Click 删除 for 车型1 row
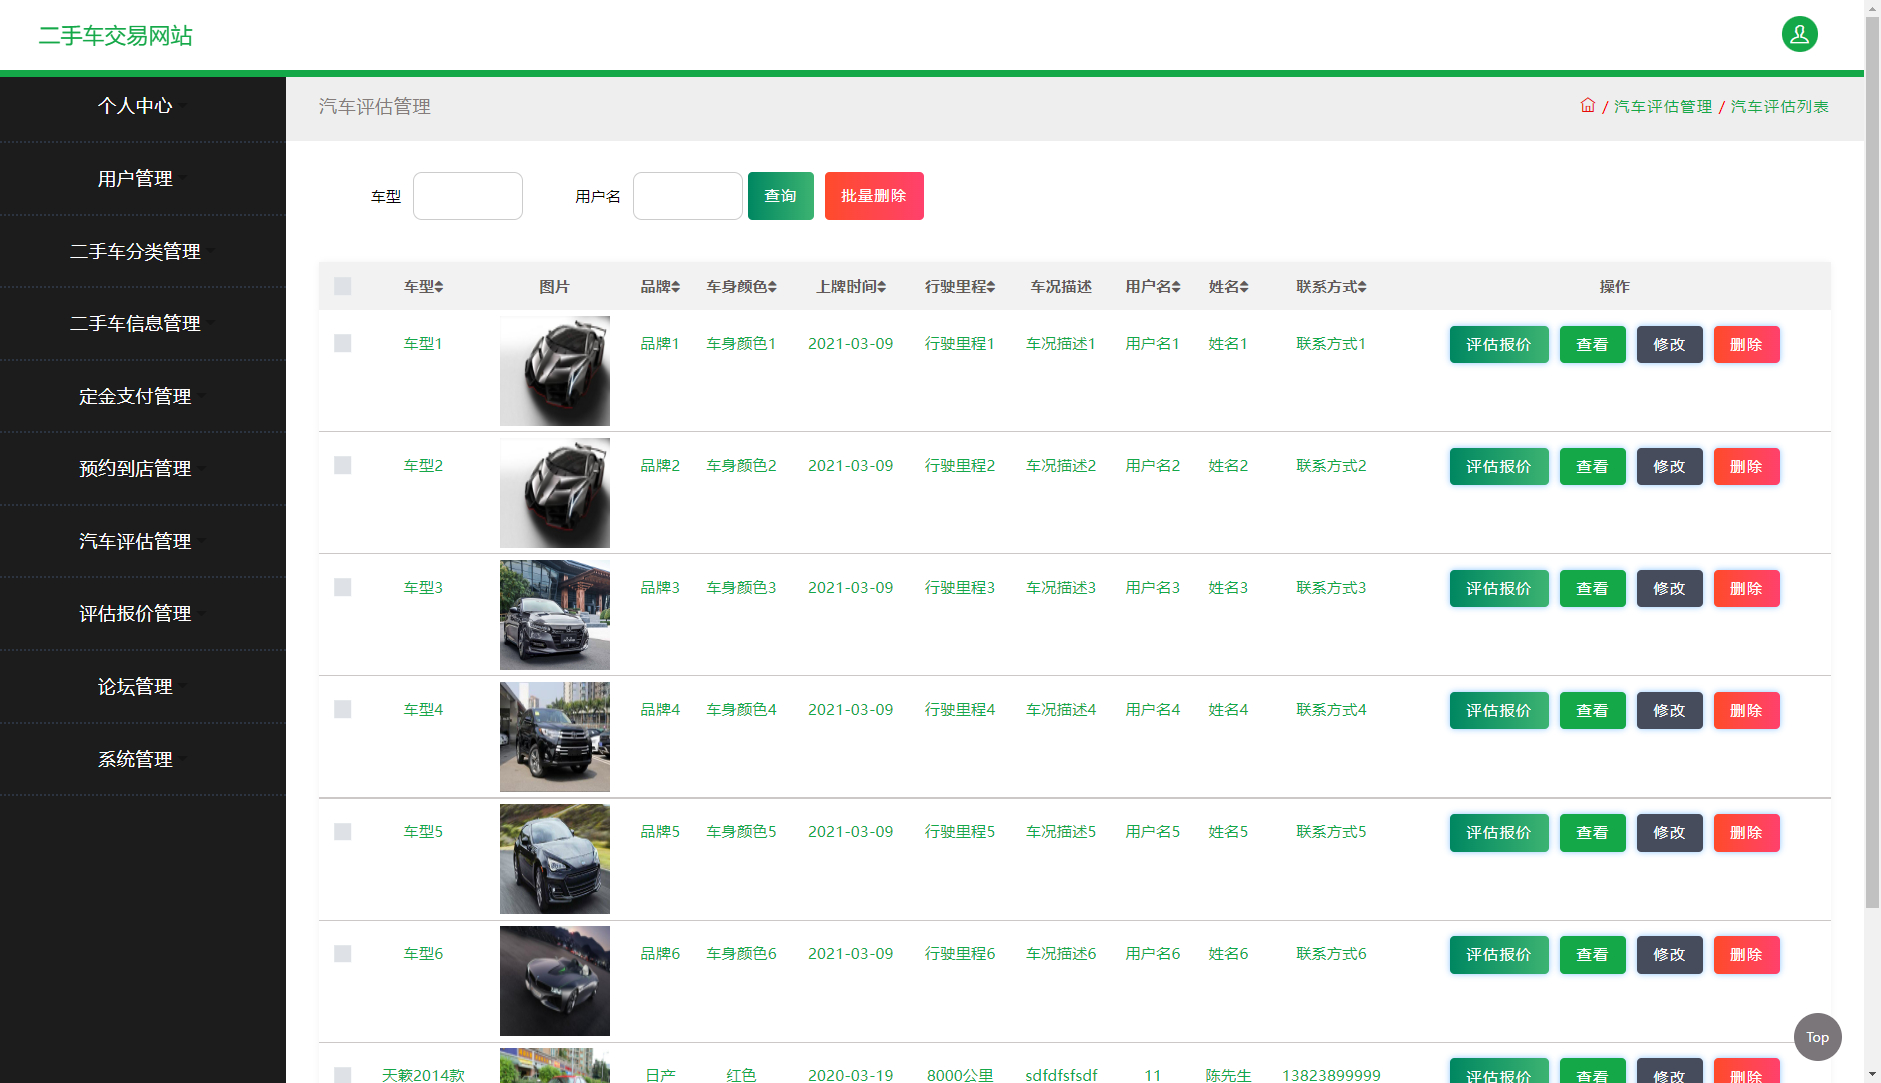The width and height of the screenshot is (1881, 1083). click(x=1746, y=344)
